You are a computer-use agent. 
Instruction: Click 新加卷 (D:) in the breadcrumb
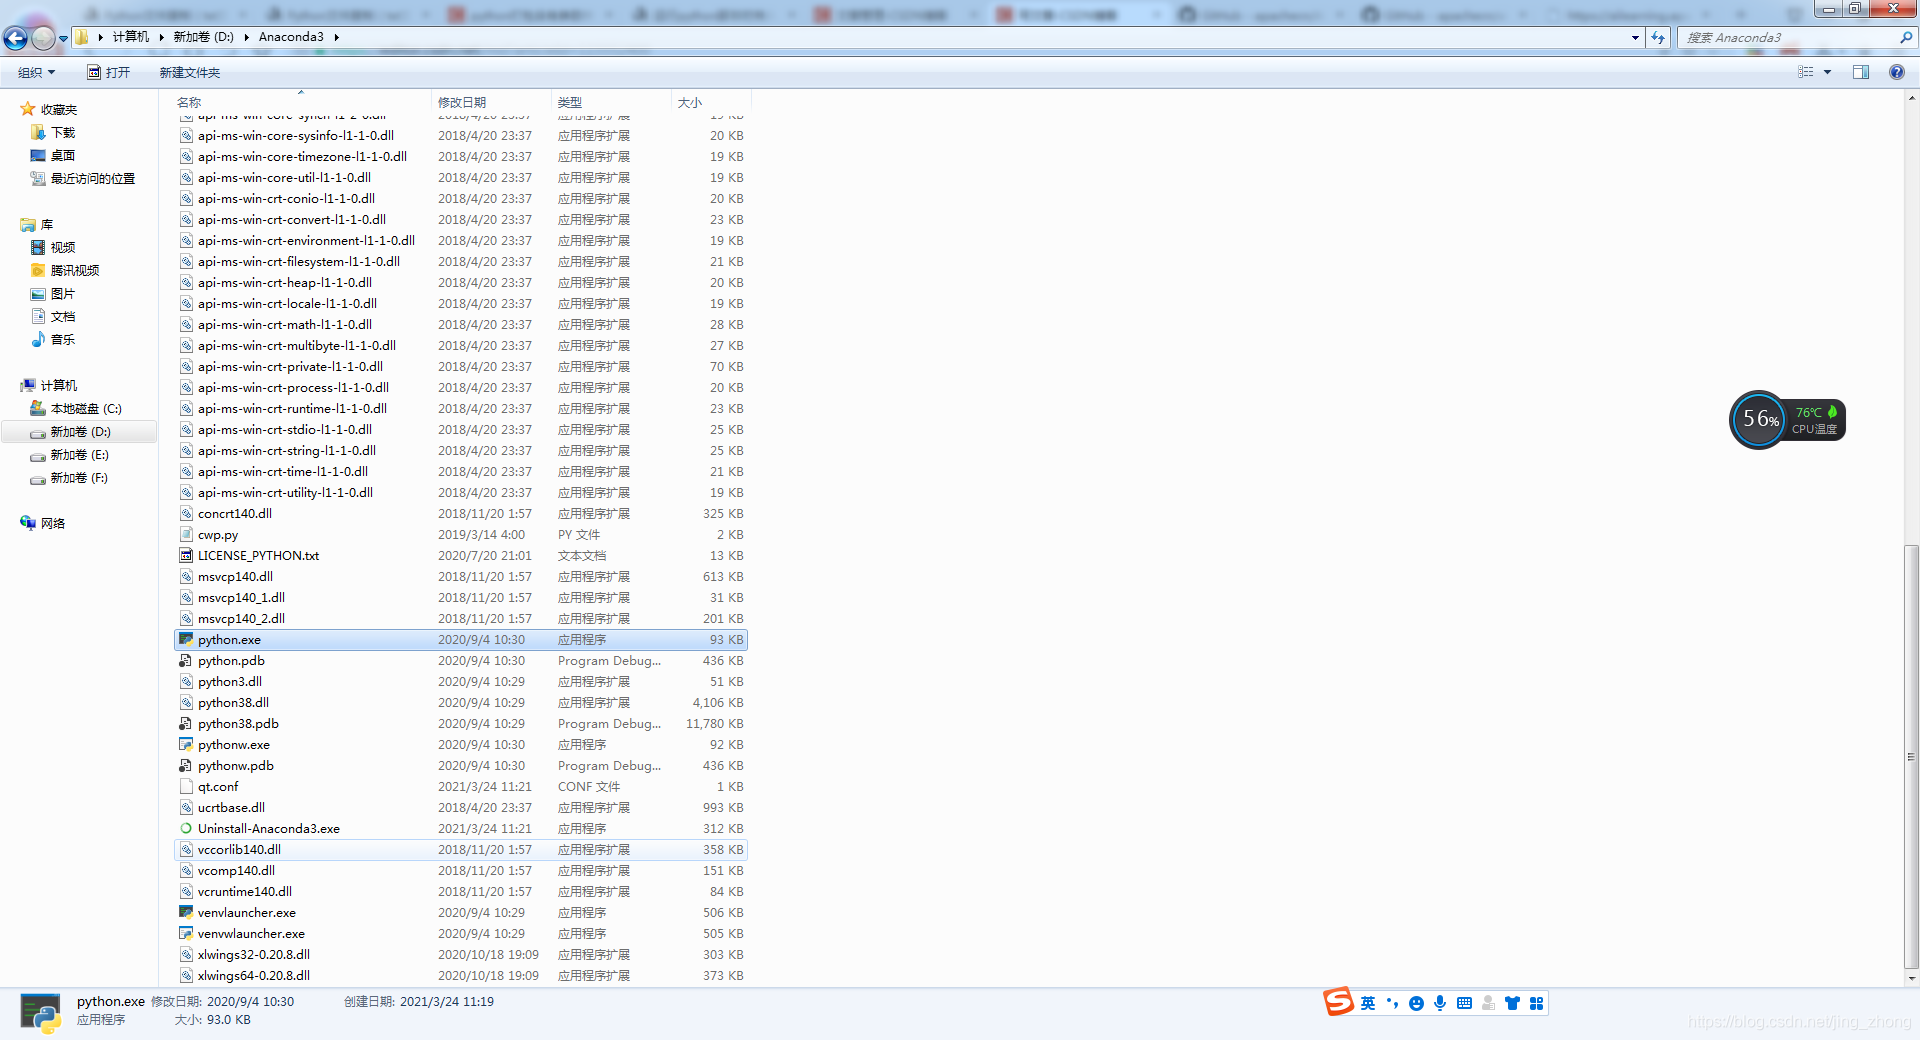(204, 37)
